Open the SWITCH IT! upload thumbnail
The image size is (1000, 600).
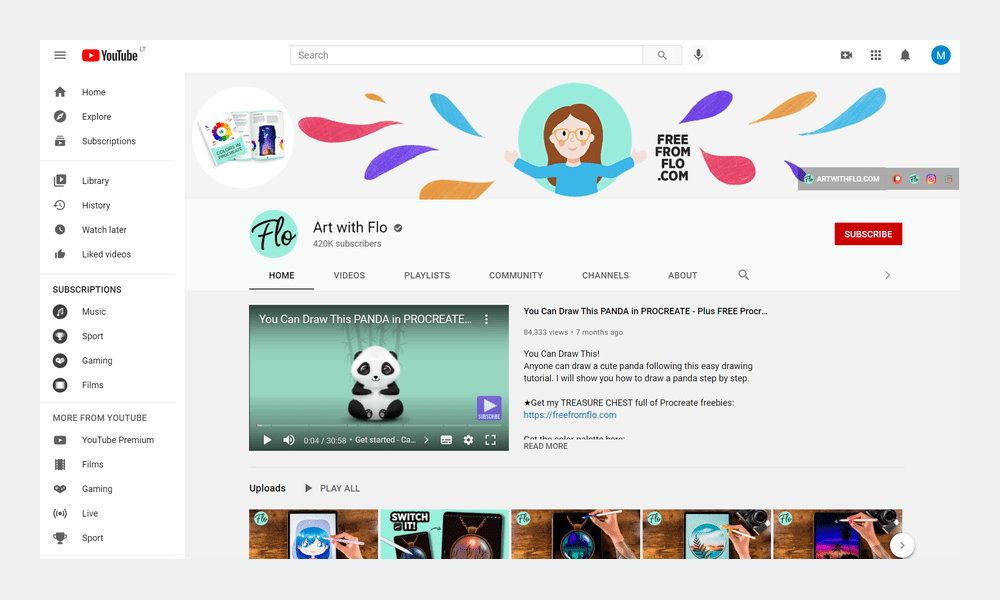point(445,534)
